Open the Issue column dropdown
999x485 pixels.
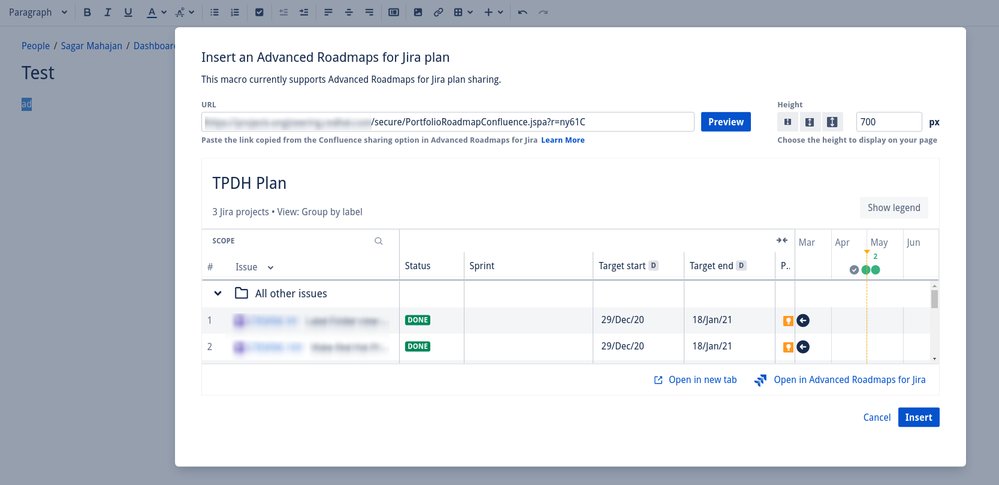255,267
